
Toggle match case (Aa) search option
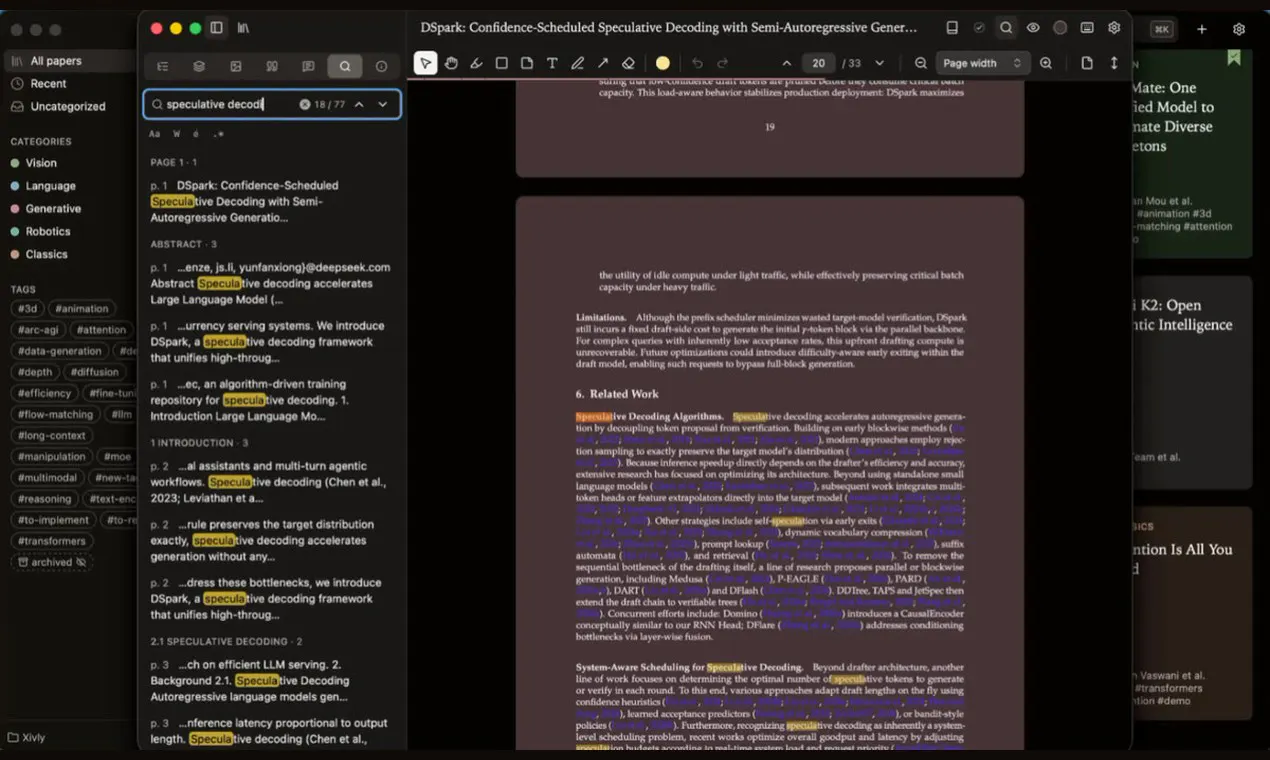pyautogui.click(x=154, y=134)
